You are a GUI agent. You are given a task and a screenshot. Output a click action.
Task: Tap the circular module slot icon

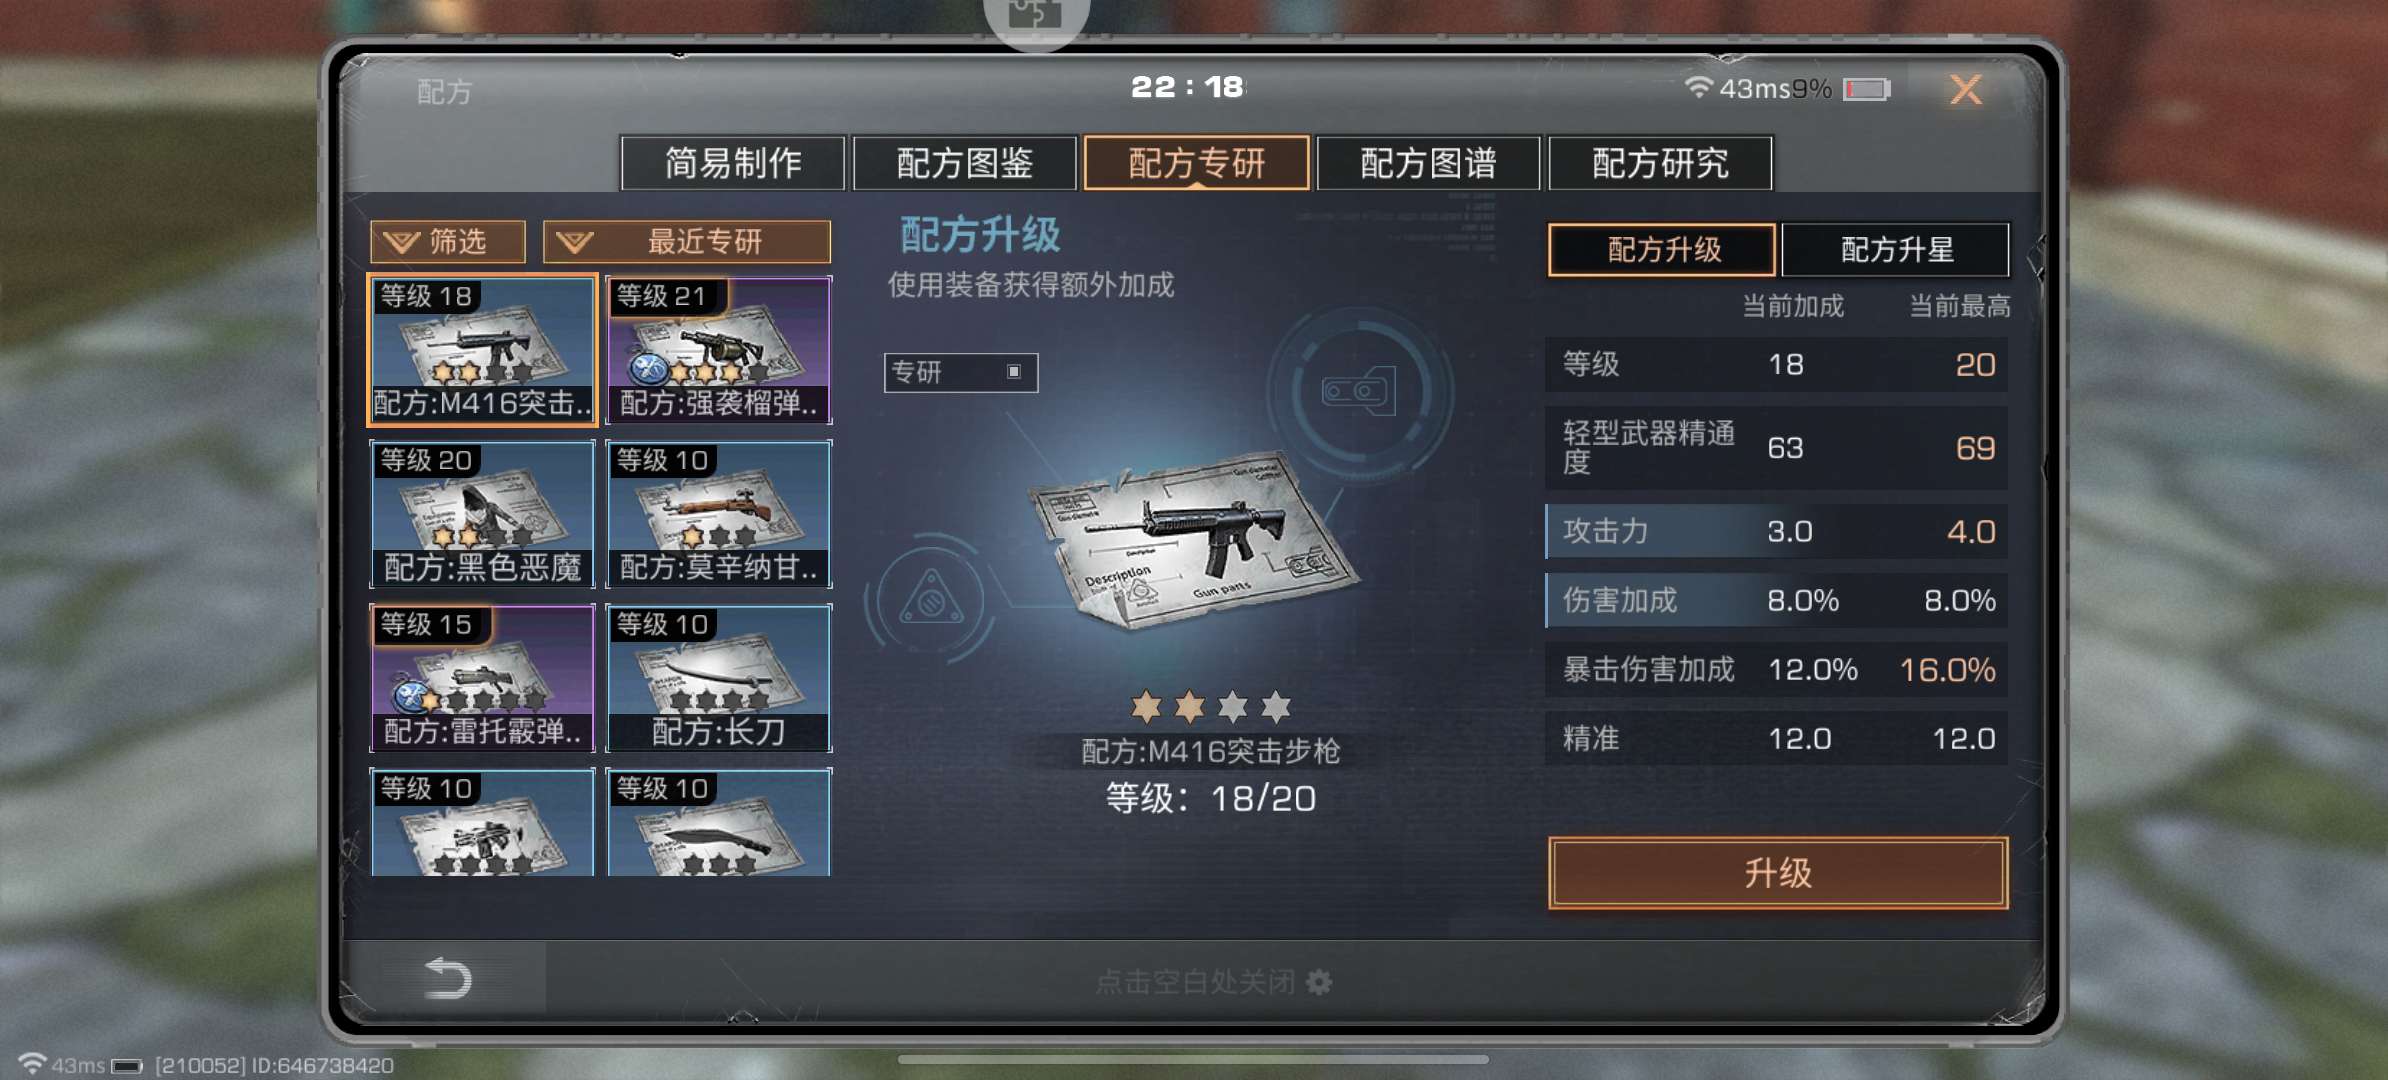click(1358, 391)
